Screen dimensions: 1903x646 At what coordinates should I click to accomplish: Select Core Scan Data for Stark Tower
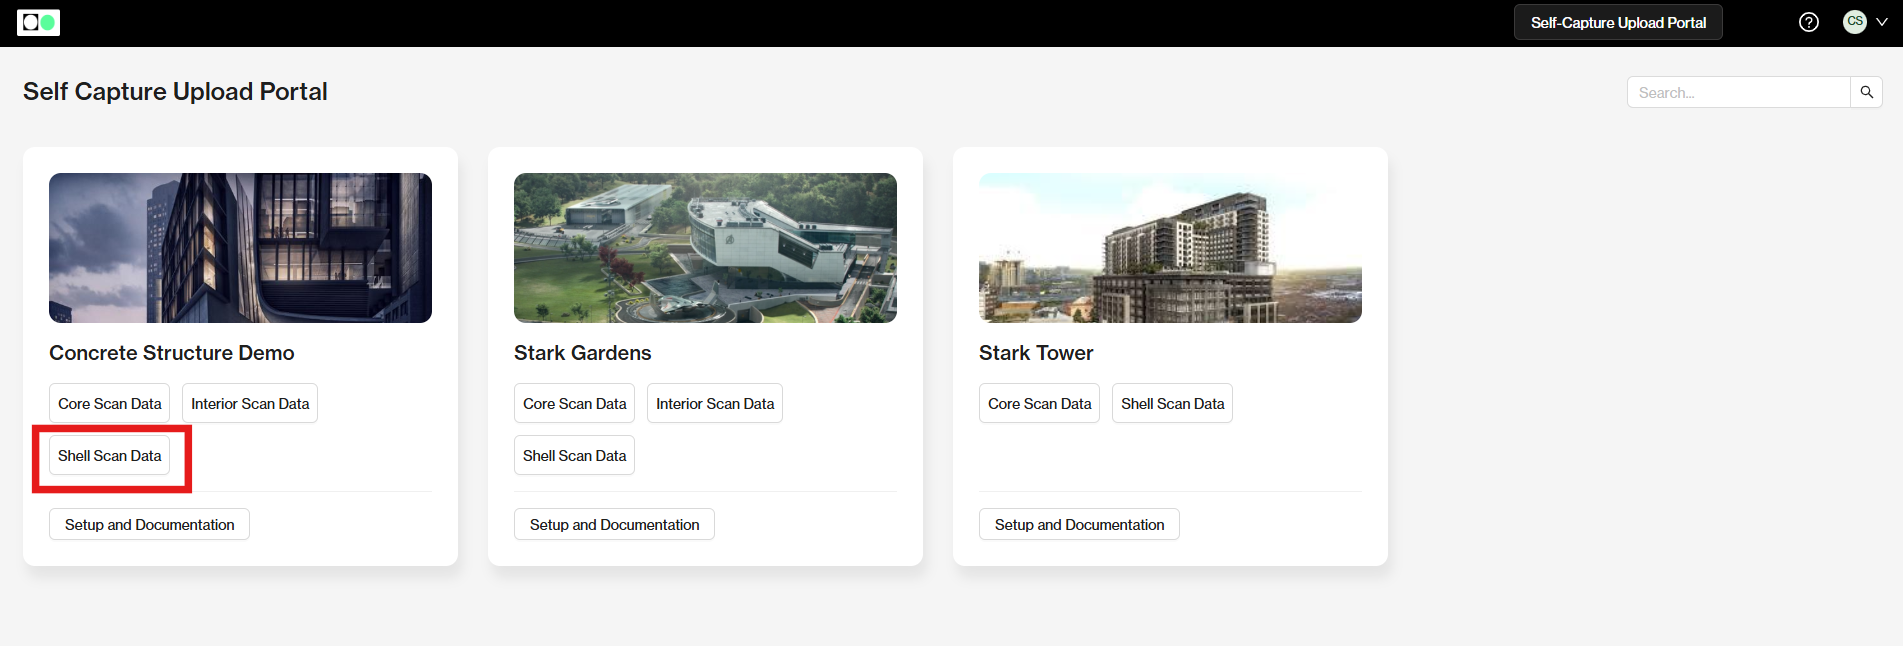(1039, 403)
